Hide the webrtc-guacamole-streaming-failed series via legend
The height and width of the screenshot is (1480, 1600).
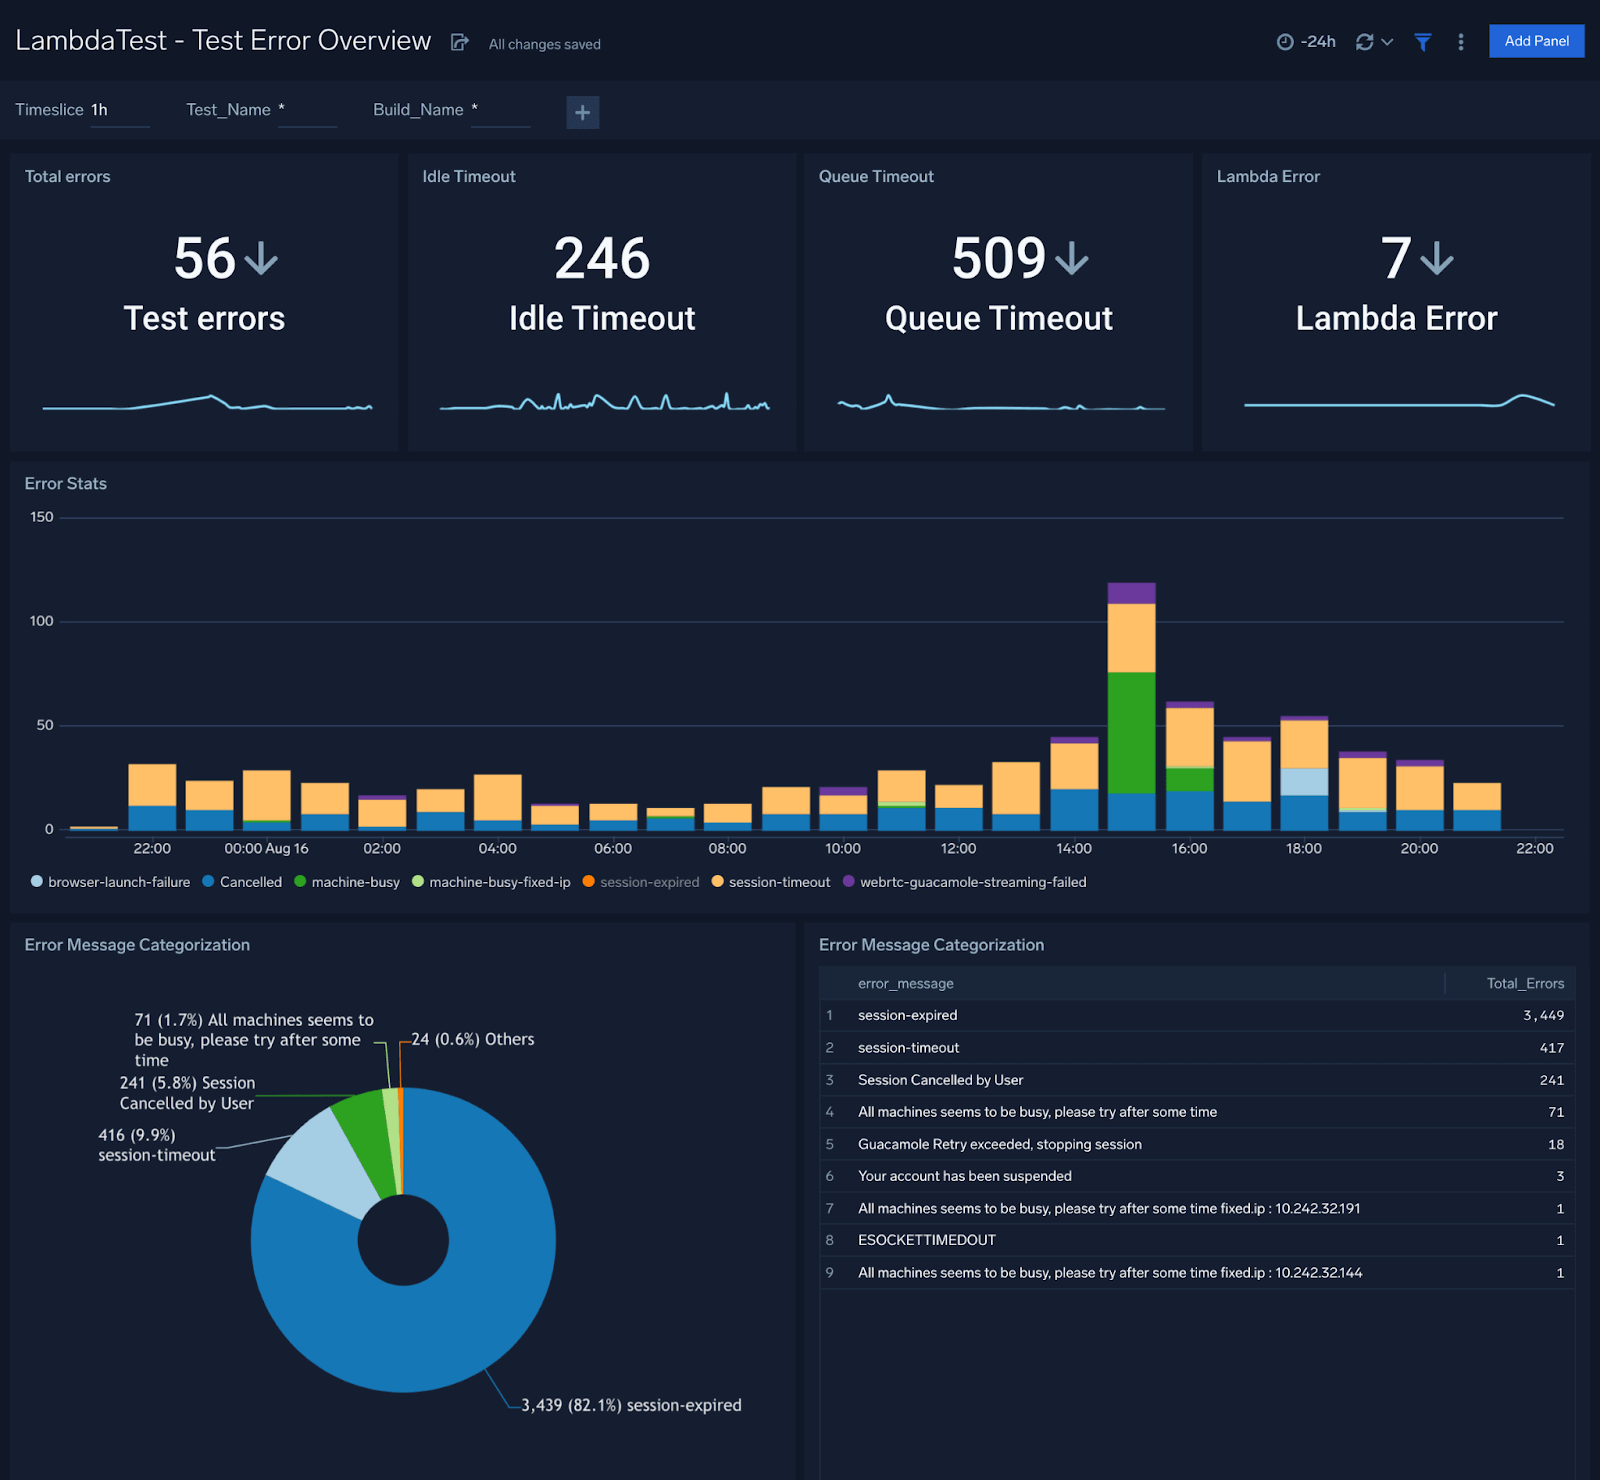965,881
